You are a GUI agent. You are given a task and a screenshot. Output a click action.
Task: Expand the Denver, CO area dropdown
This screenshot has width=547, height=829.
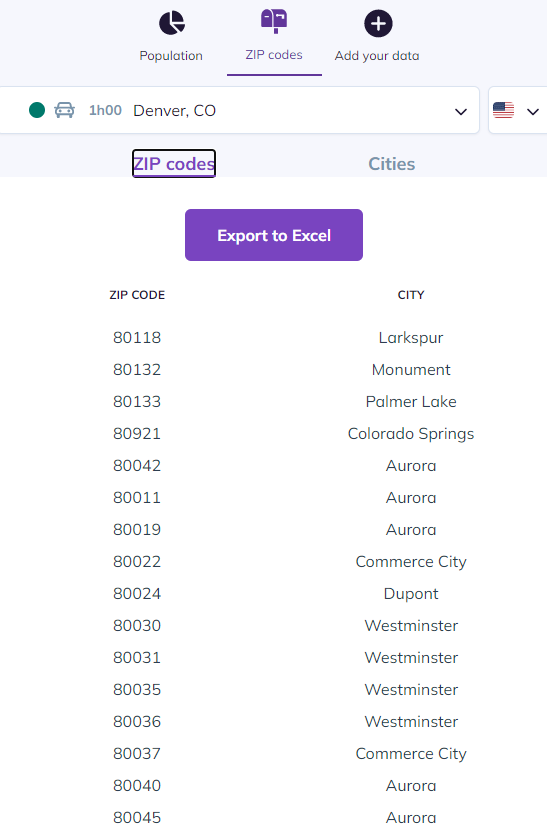461,112
